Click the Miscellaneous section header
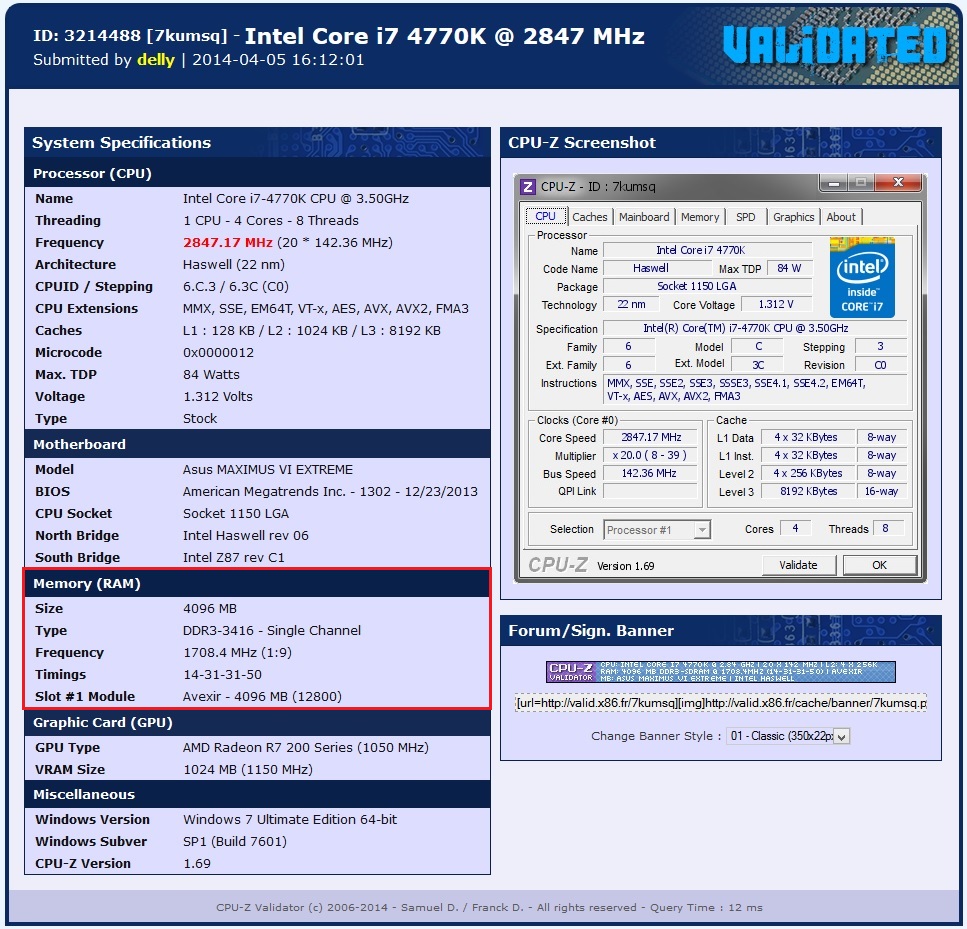Image resolution: width=967 pixels, height=929 pixels. point(257,795)
